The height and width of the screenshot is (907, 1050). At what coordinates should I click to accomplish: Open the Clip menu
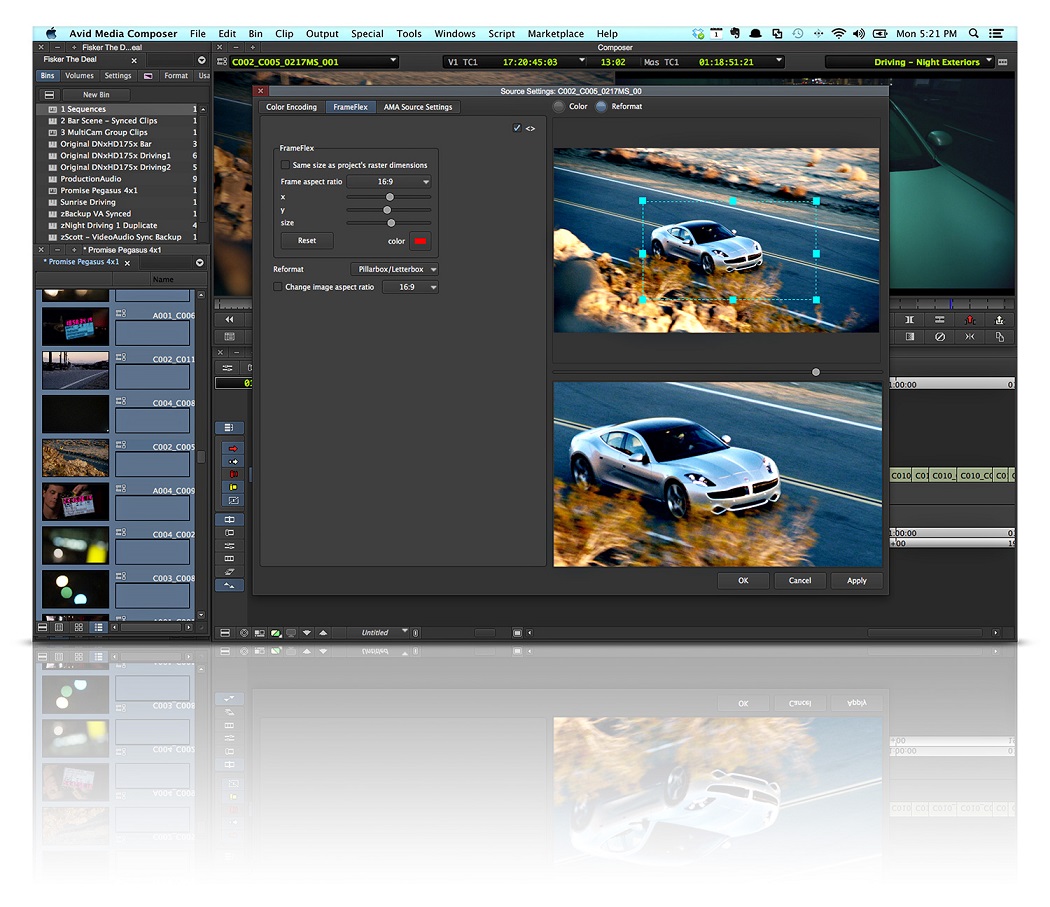284,33
